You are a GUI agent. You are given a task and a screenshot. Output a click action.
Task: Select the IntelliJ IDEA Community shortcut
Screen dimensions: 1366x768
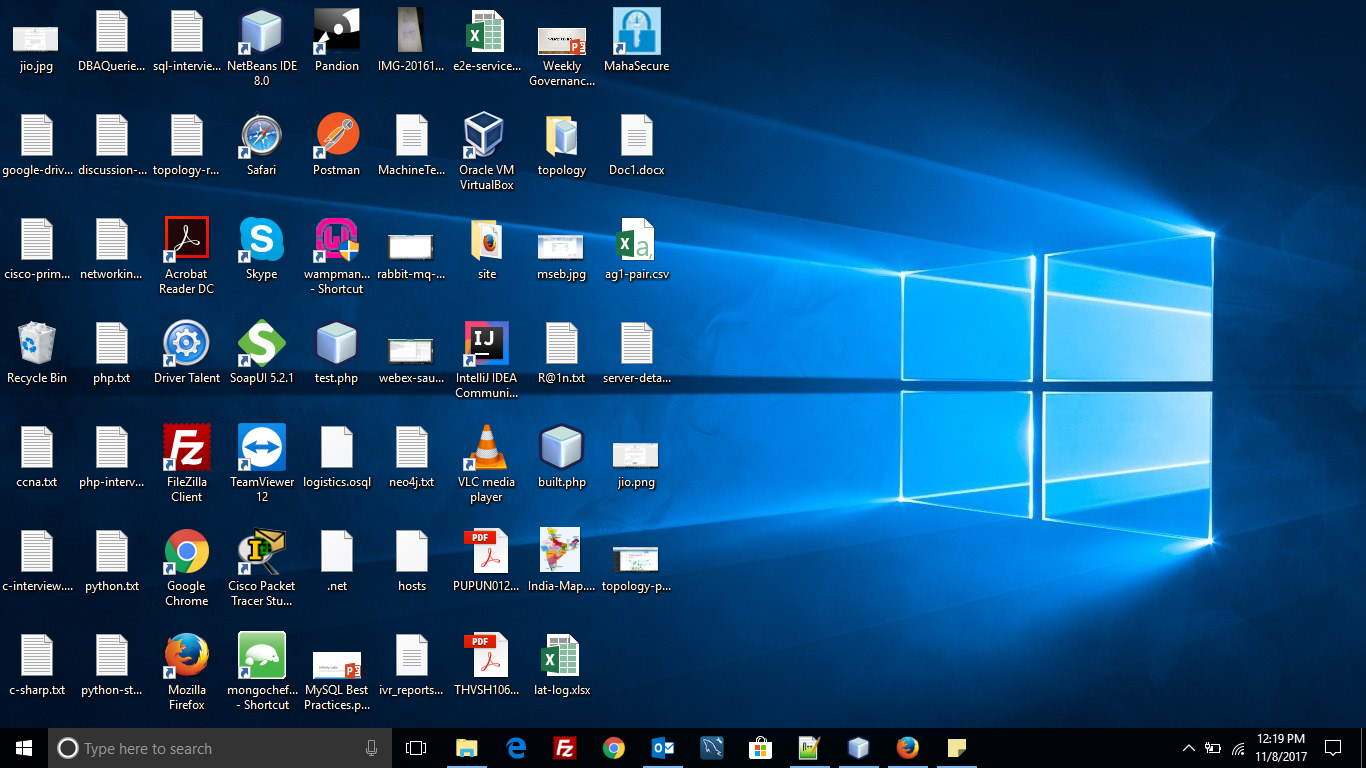tap(486, 345)
